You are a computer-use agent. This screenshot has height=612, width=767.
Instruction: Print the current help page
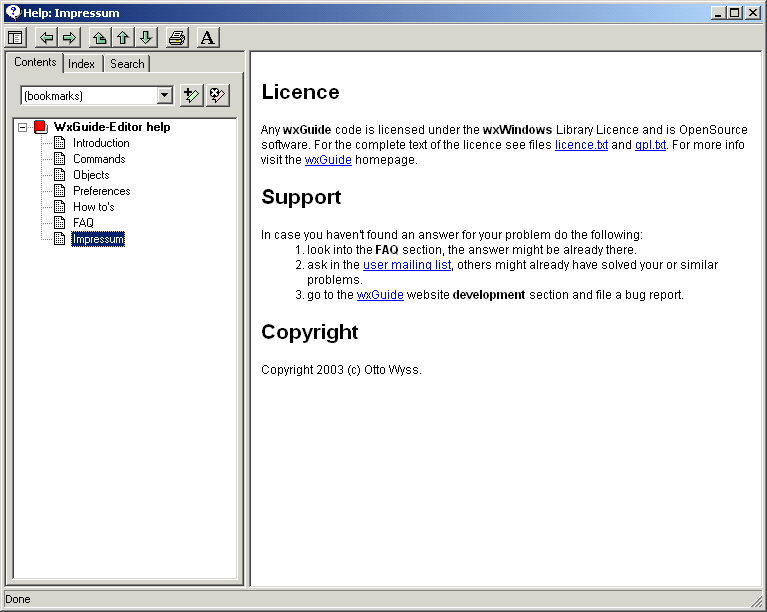tap(177, 38)
